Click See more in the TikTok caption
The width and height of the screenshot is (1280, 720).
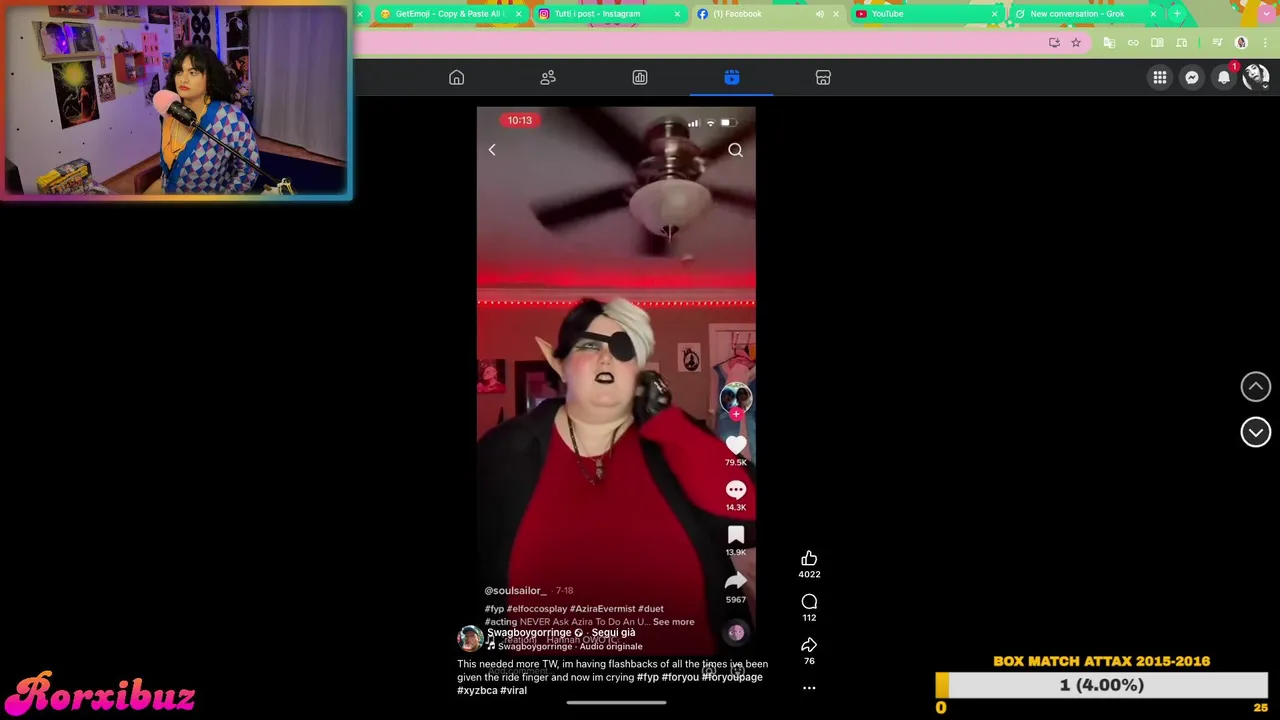point(673,622)
